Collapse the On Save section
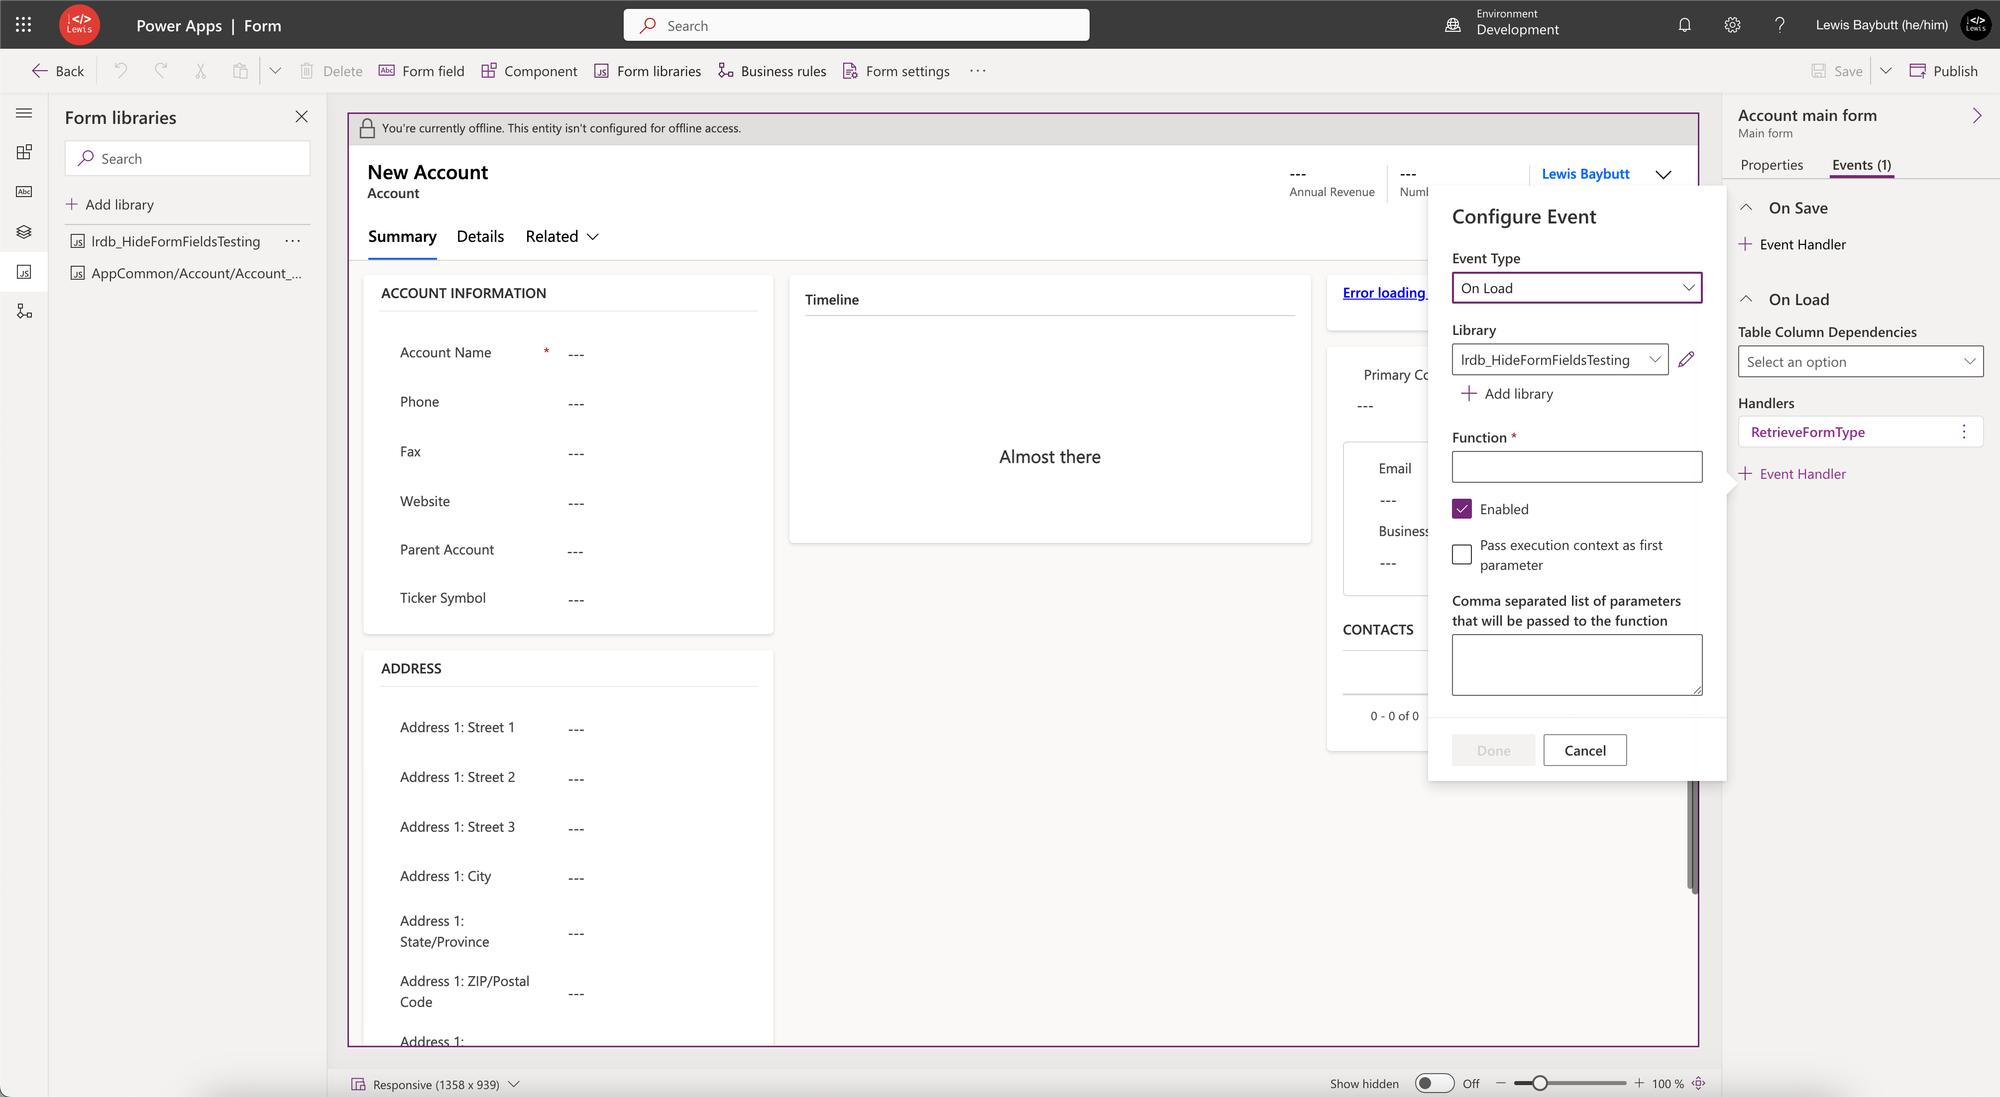This screenshot has width=2000, height=1097. pos(1746,208)
